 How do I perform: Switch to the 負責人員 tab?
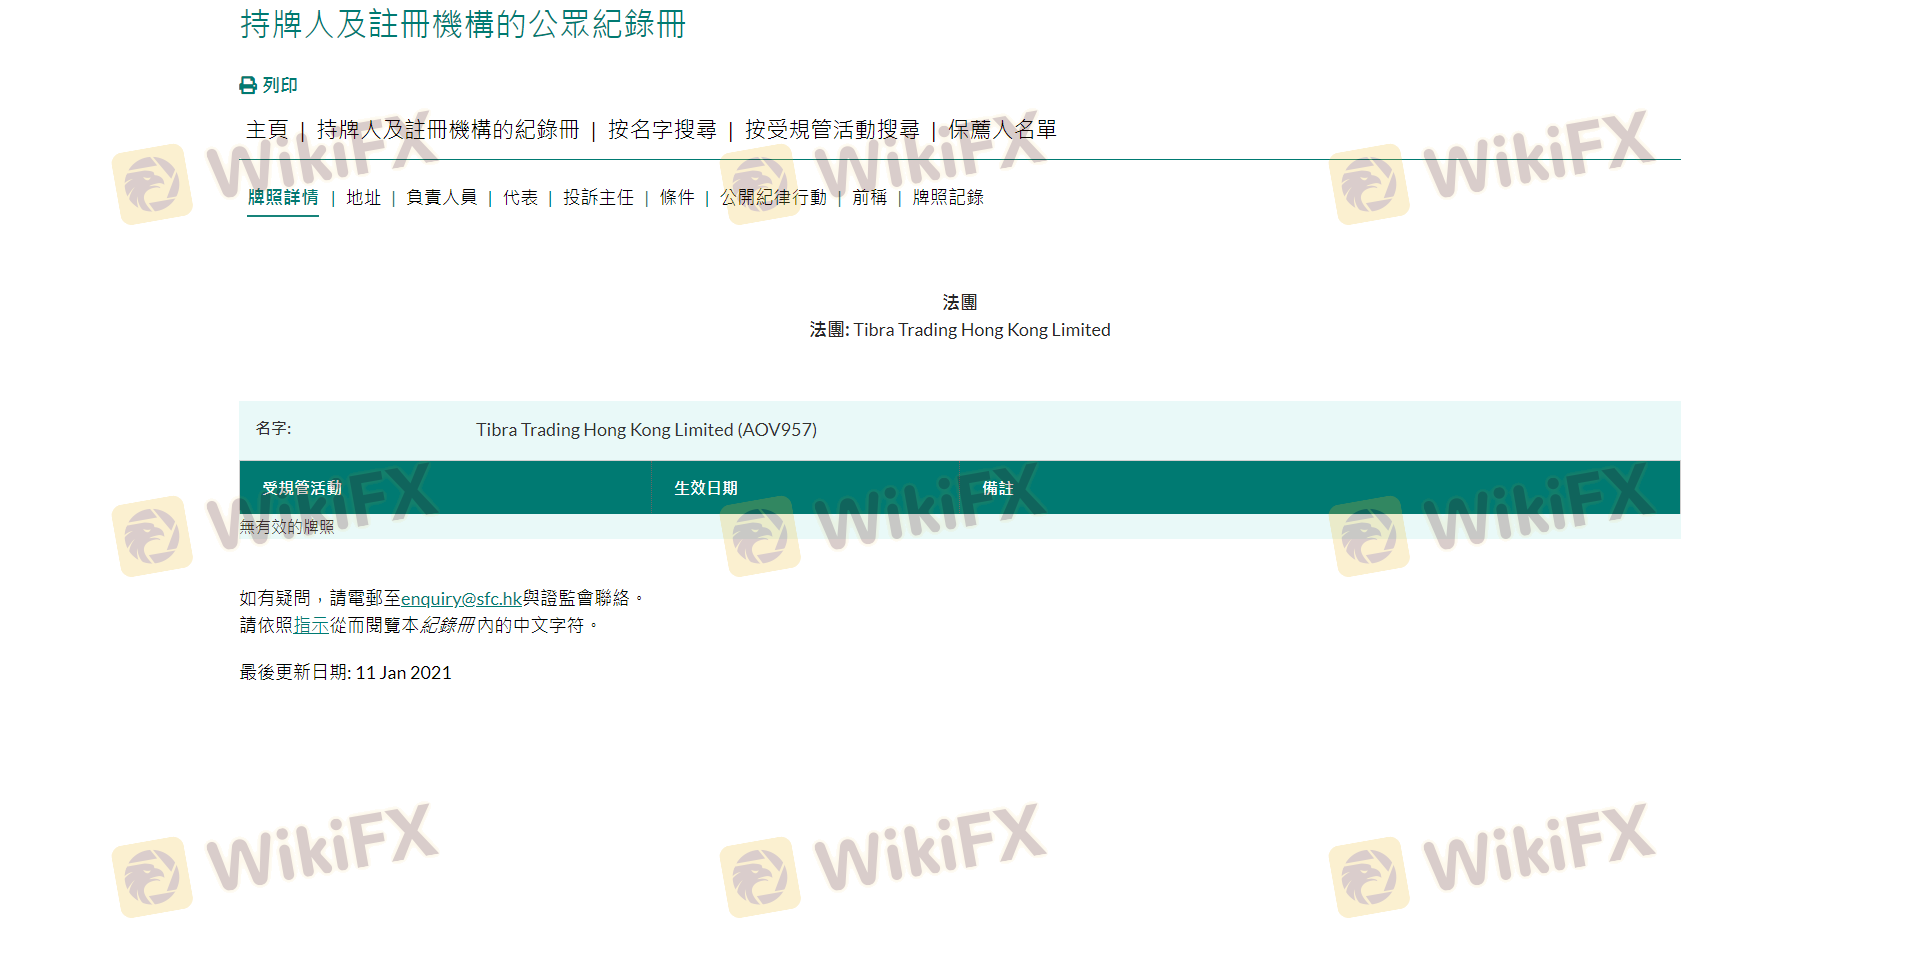pyautogui.click(x=441, y=198)
